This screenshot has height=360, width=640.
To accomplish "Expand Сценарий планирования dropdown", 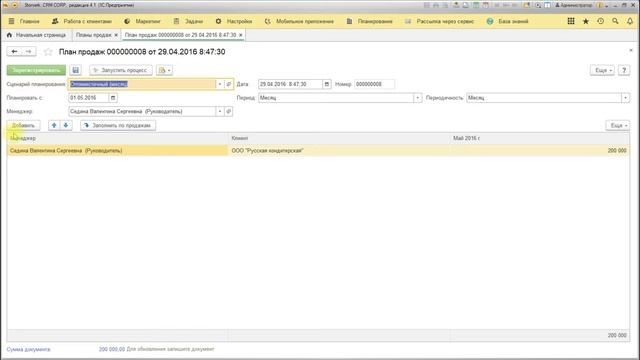I will click(220, 84).
